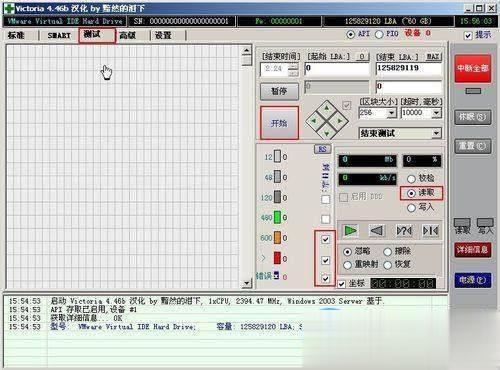Image resolution: width=500 pixels, height=370 pixels.
Task: Click the blue 电源(E) button
Action: pyautogui.click(x=473, y=280)
